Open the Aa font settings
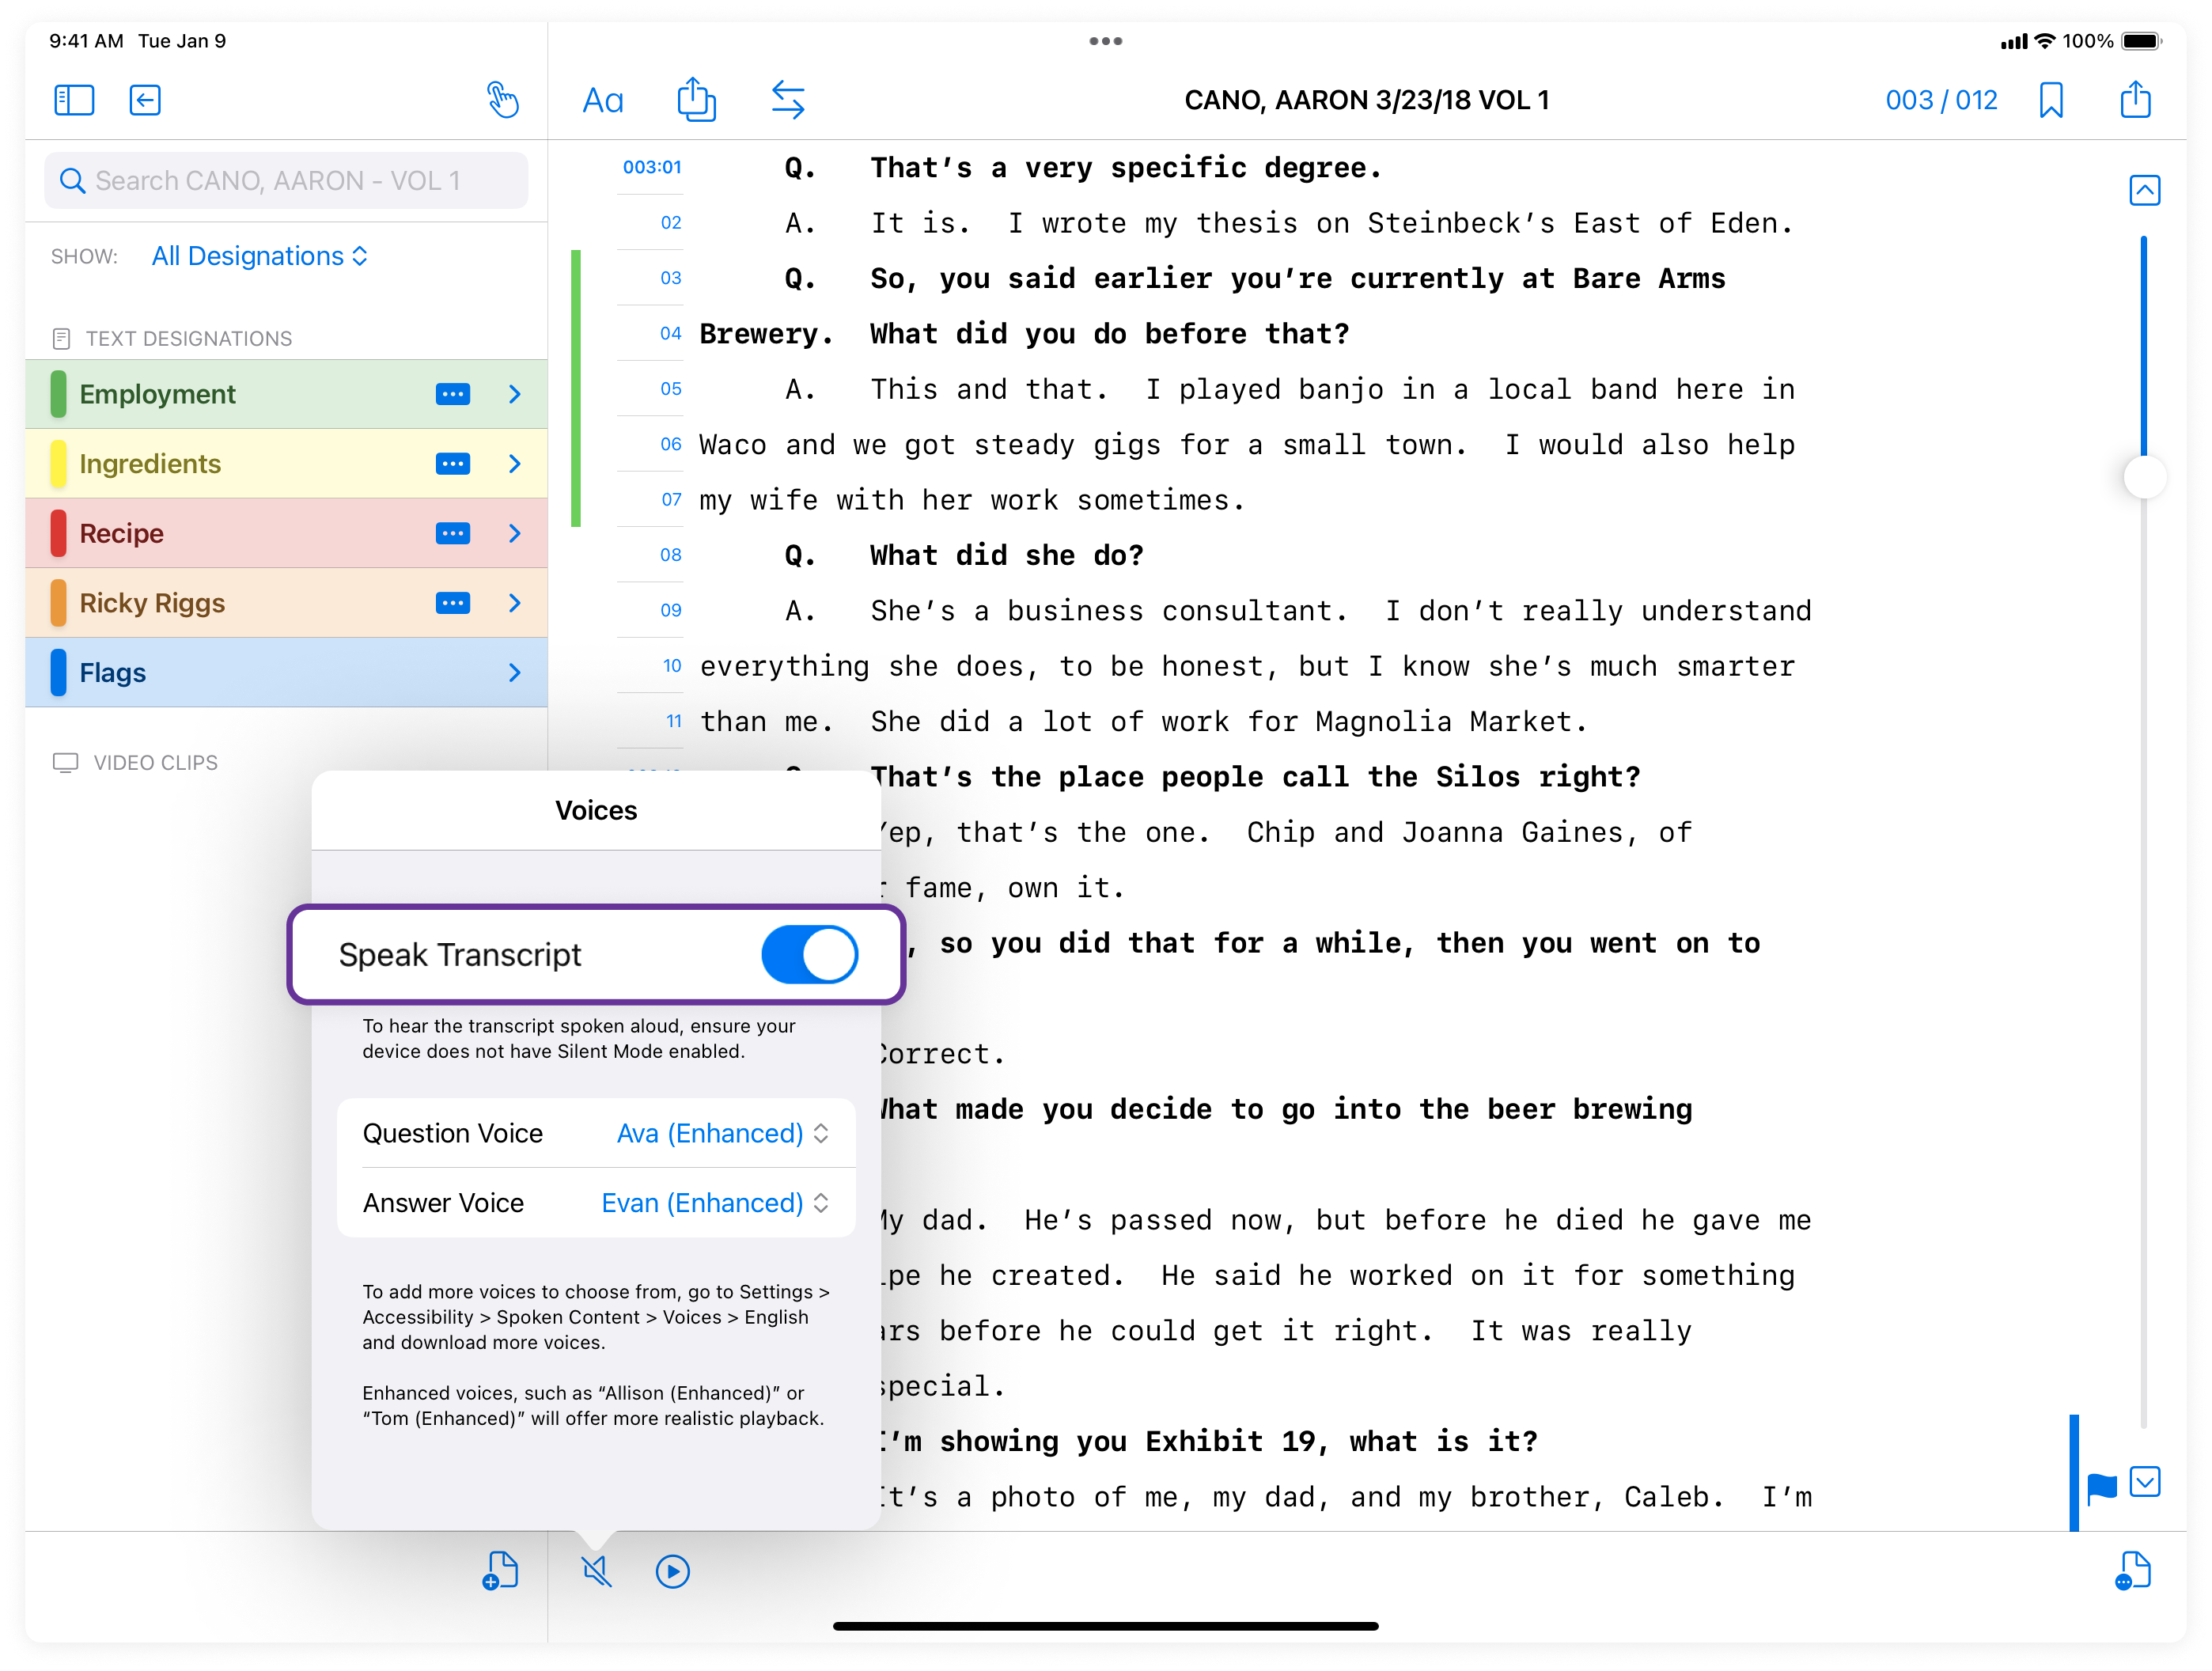 click(x=603, y=100)
